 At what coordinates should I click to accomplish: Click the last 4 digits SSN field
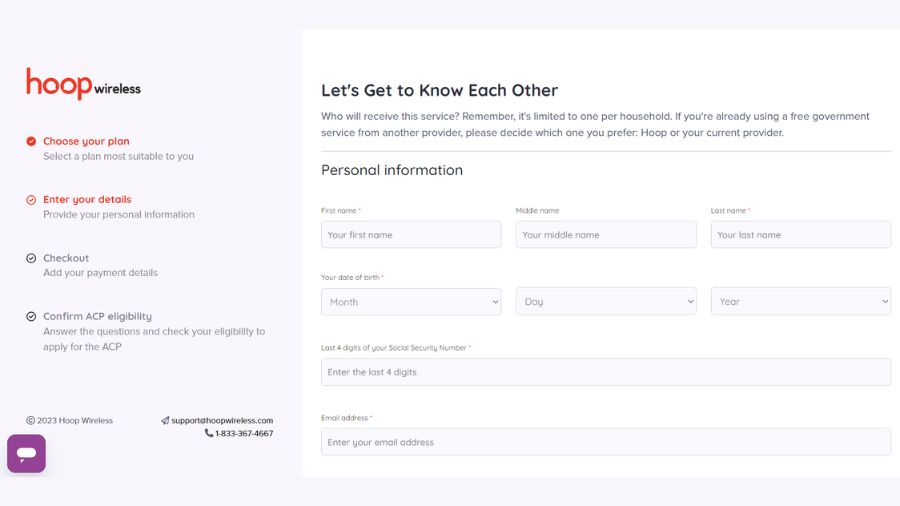pos(606,372)
